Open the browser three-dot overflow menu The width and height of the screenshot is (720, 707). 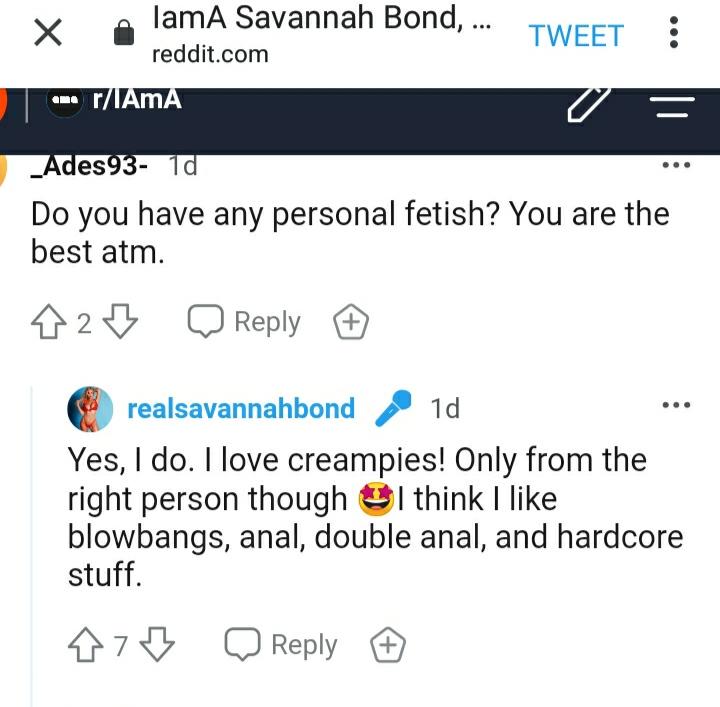point(674,34)
